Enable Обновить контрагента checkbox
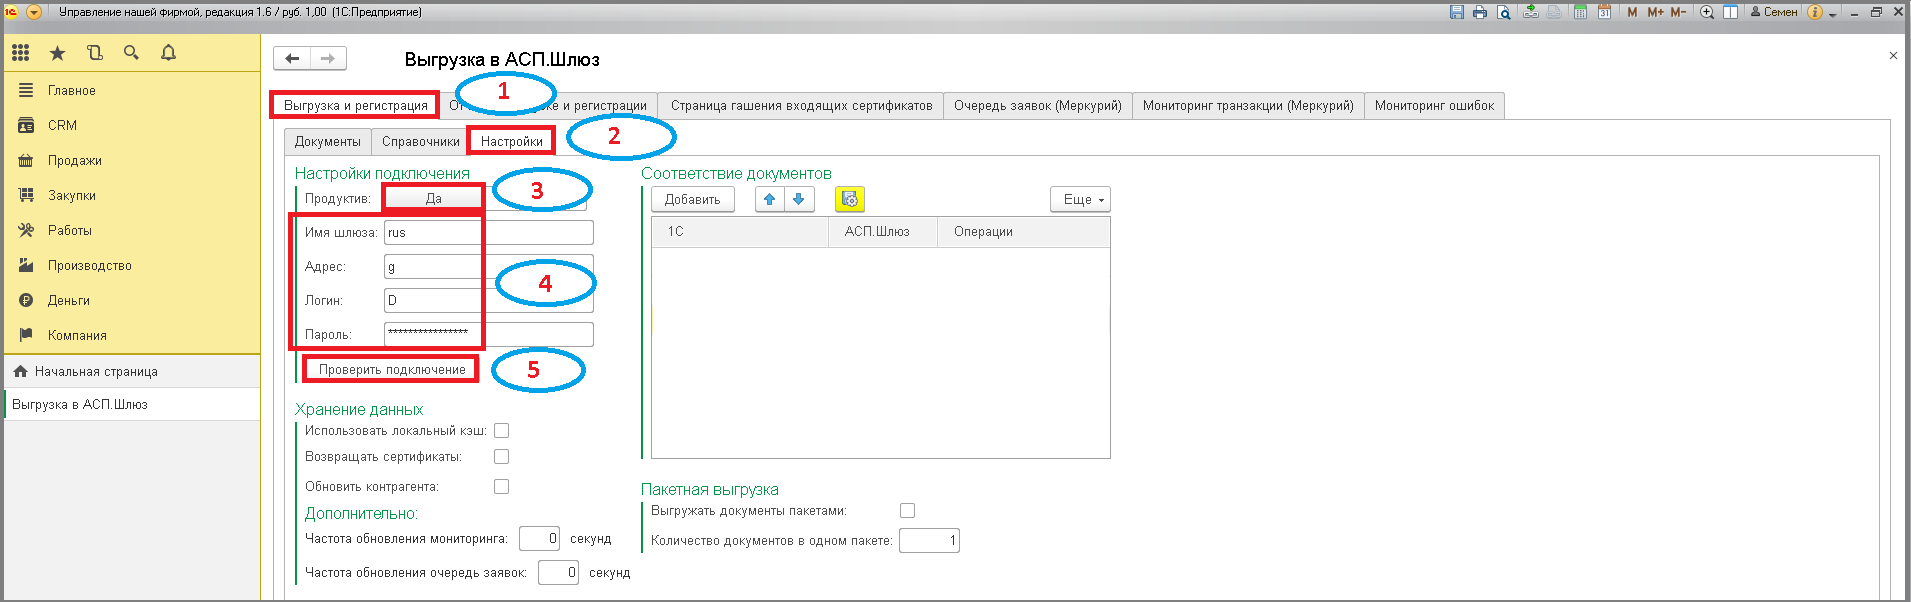This screenshot has height=602, width=1911. click(502, 487)
